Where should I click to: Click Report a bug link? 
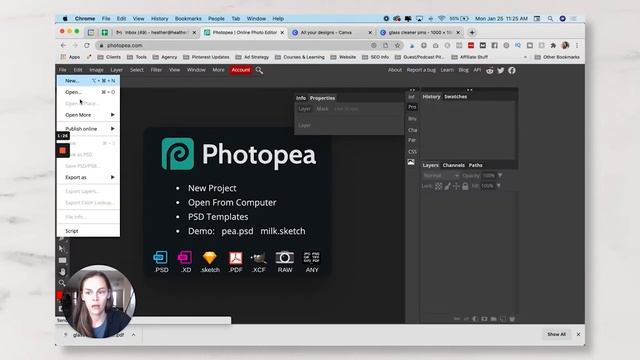tap(421, 70)
